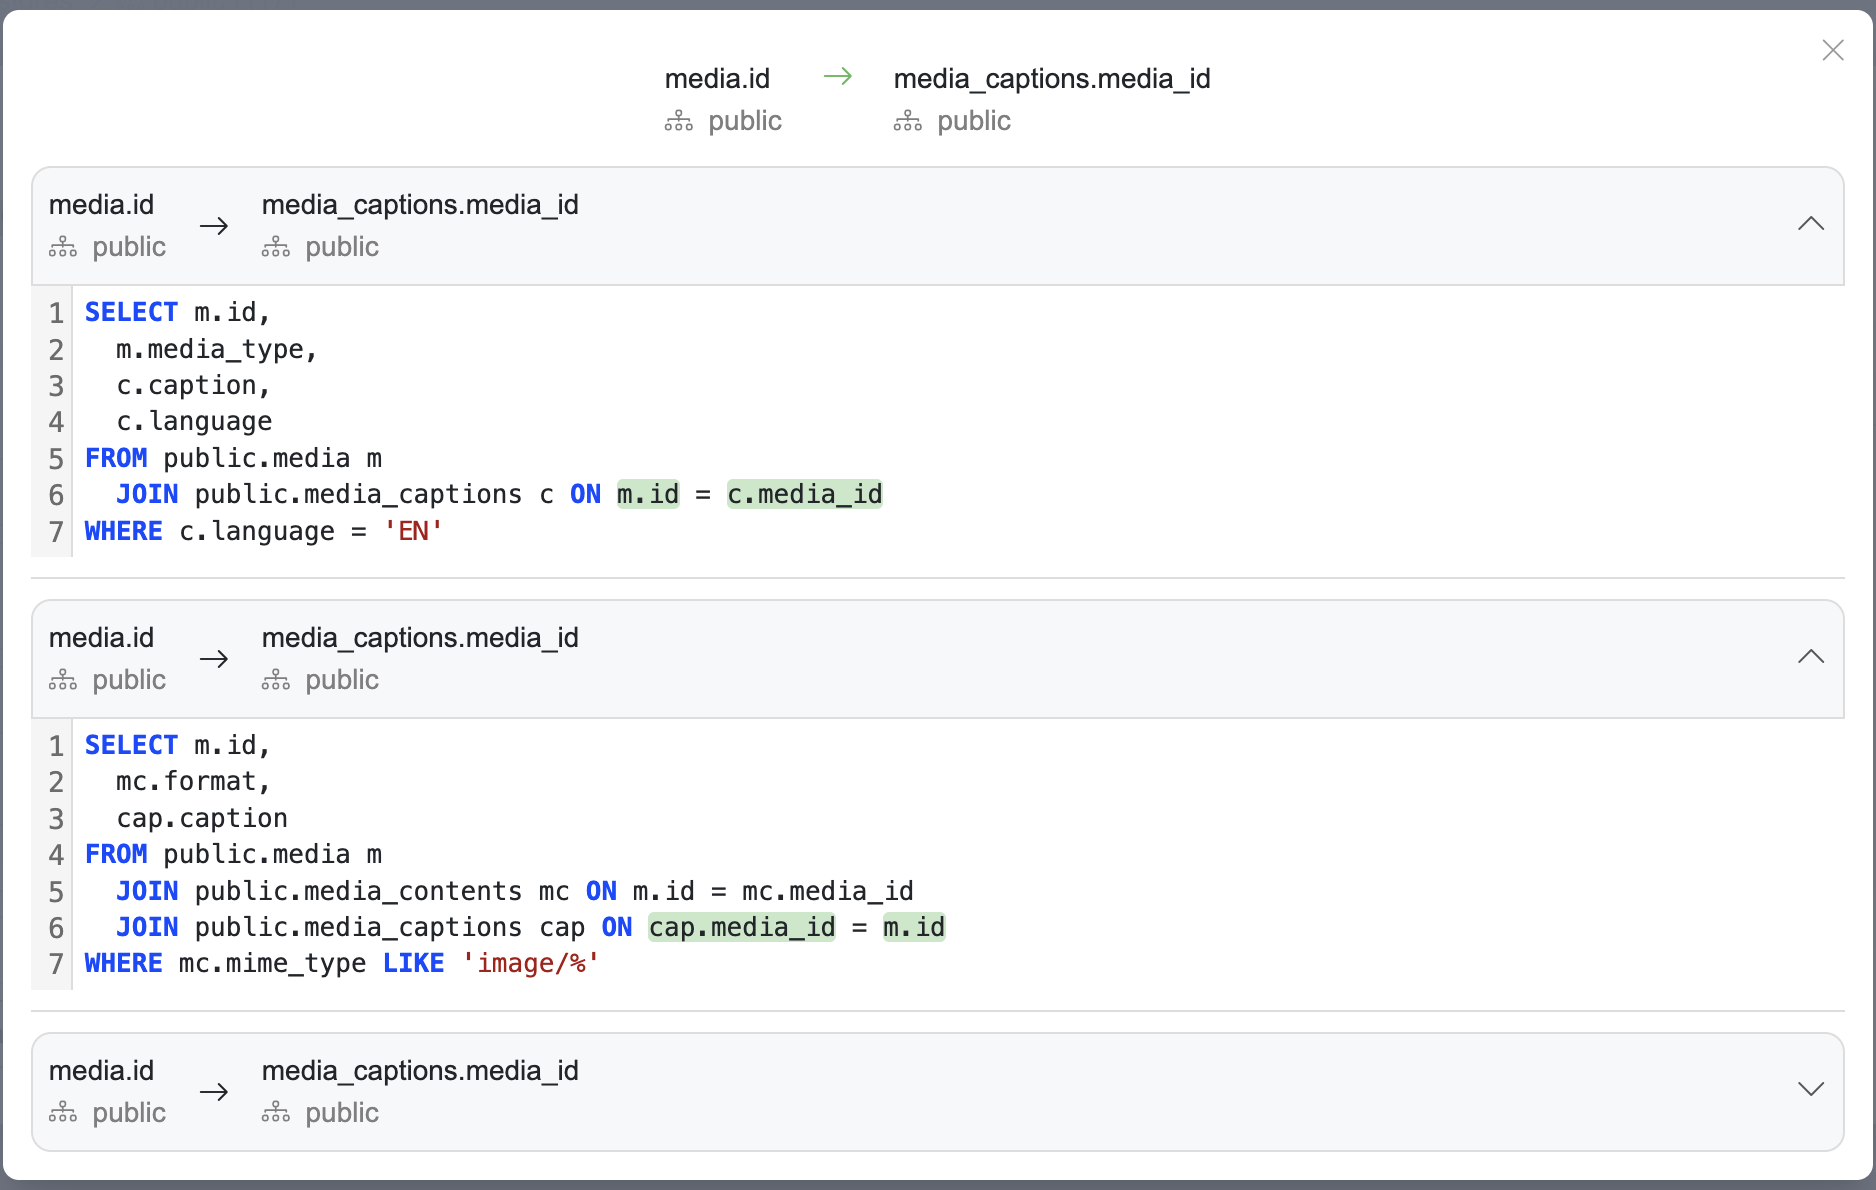
Task: Click the public schema icon beside media.id in second panel
Action: 62,679
